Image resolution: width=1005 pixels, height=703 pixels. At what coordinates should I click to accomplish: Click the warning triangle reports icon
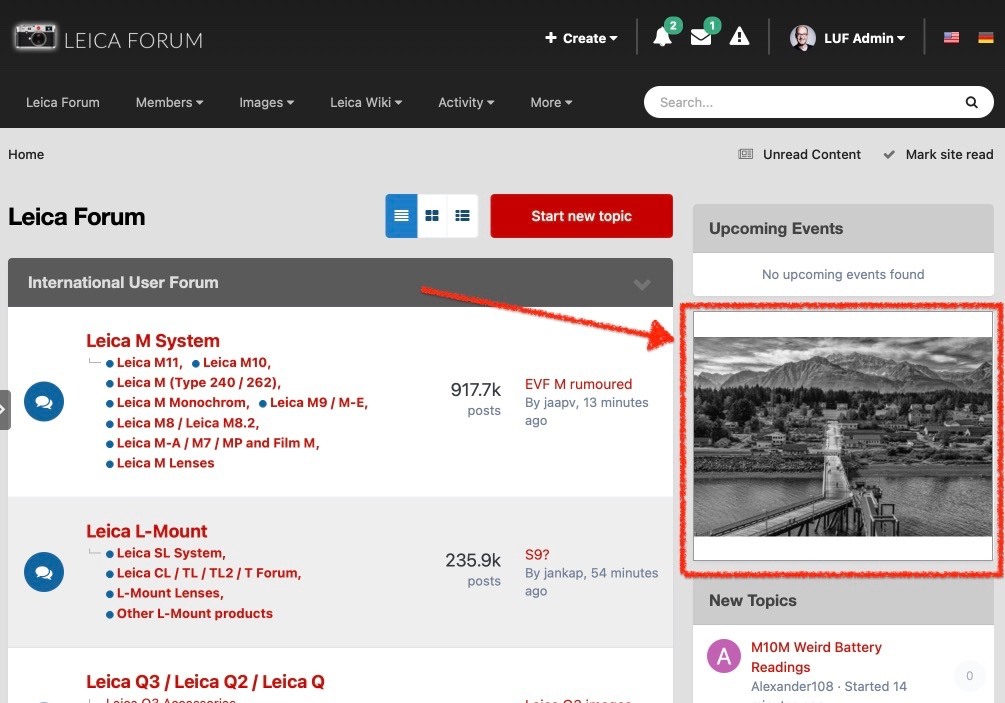pos(739,38)
